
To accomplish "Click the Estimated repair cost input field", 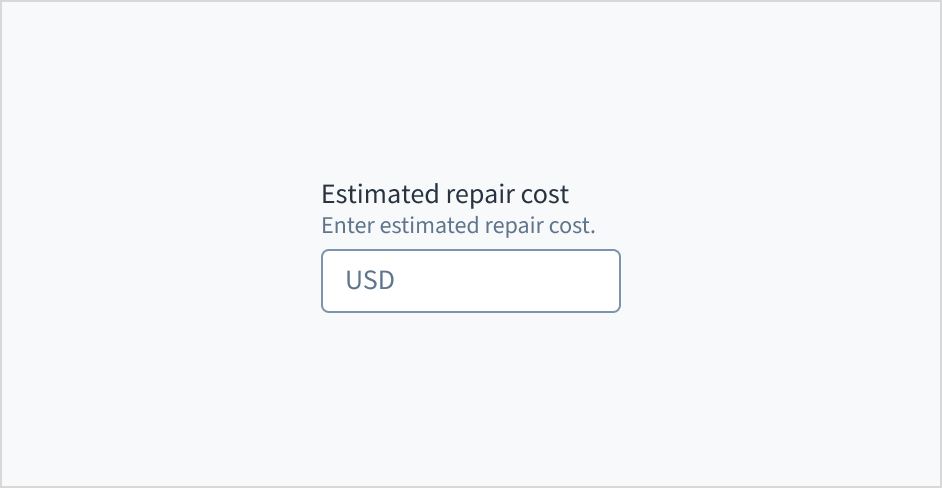I will tap(470, 281).
